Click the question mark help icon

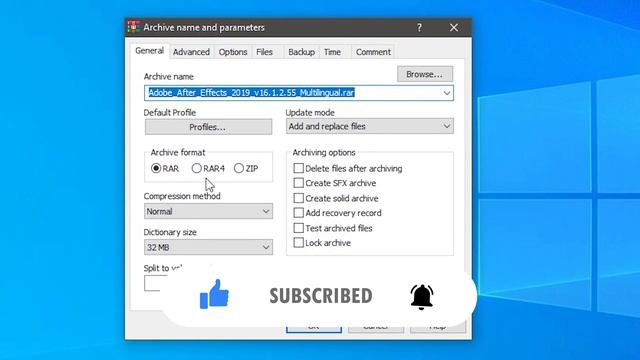click(419, 27)
